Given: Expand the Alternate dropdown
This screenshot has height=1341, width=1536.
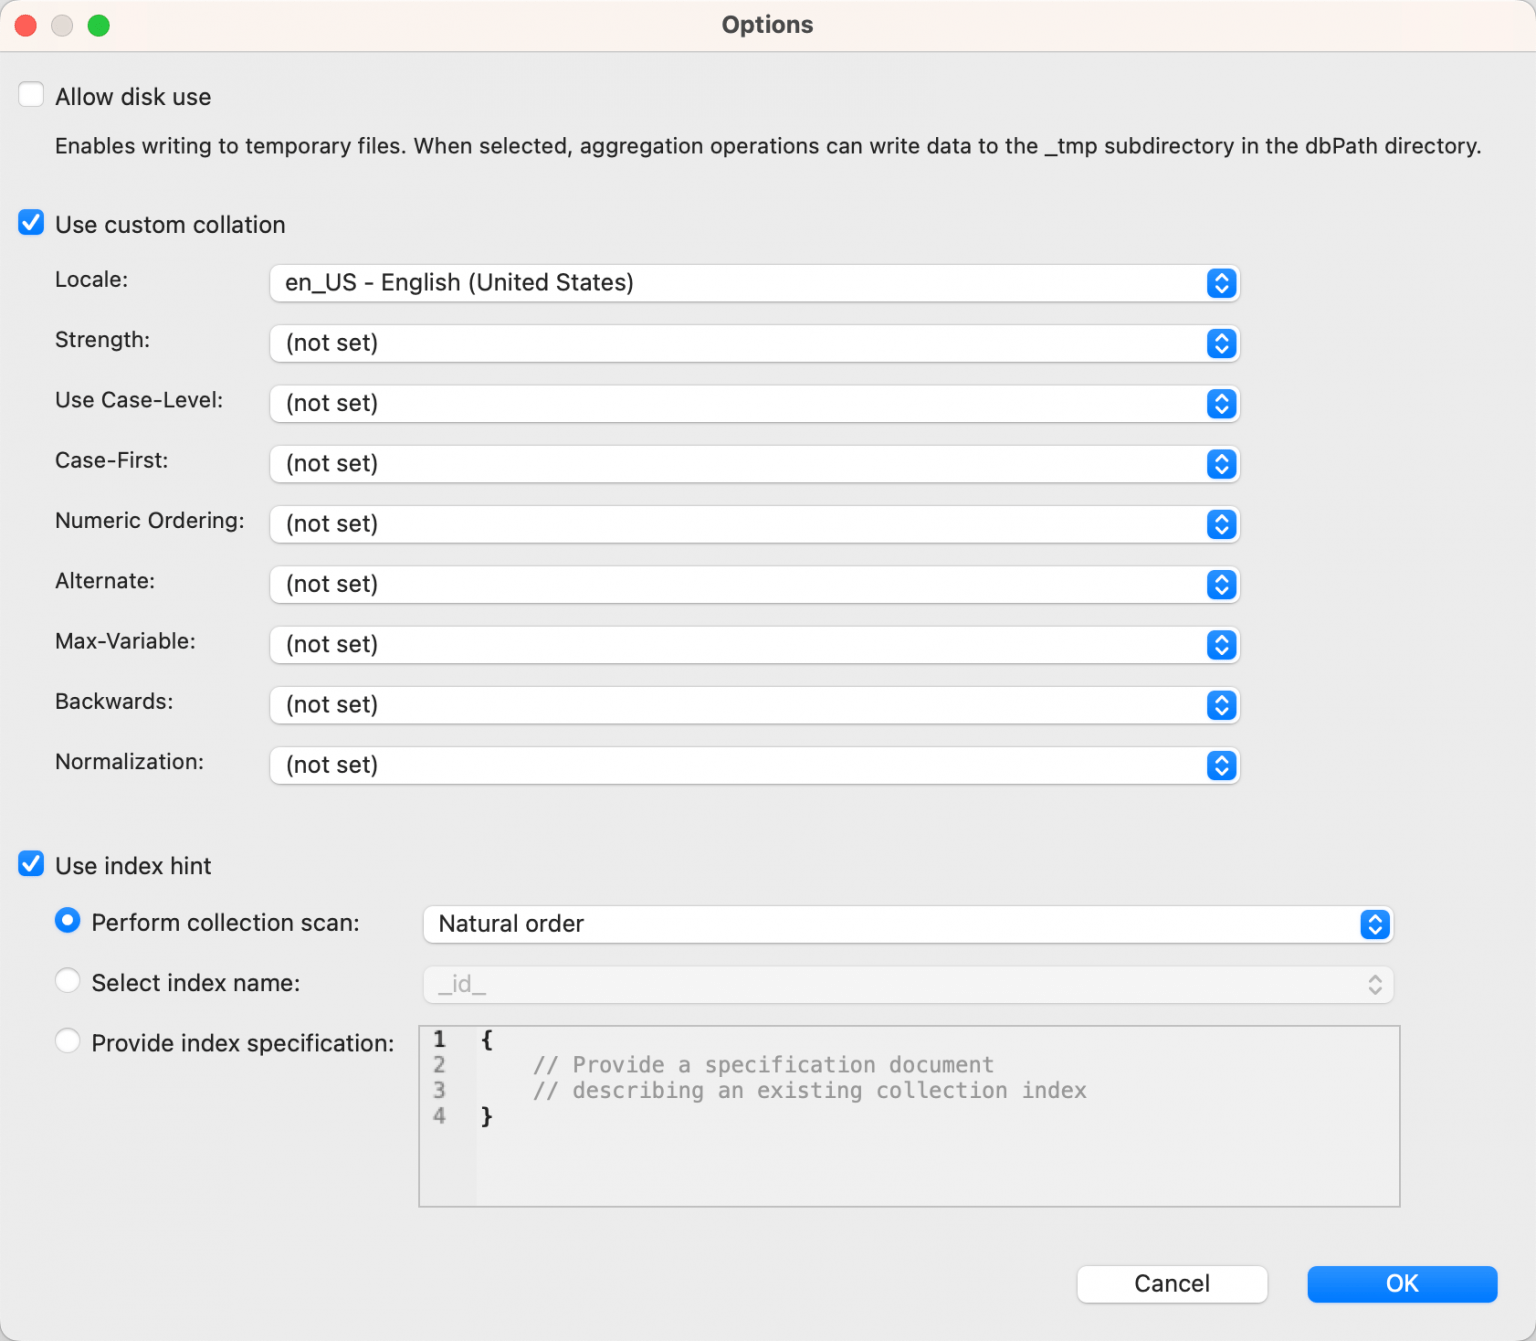Looking at the screenshot, I should coord(754,584).
